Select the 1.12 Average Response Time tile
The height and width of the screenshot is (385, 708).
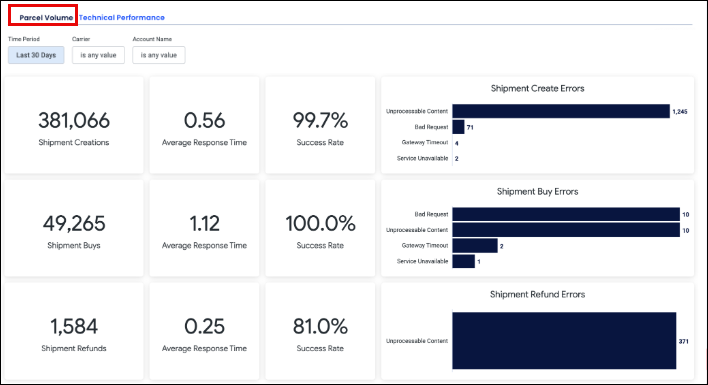coord(205,228)
